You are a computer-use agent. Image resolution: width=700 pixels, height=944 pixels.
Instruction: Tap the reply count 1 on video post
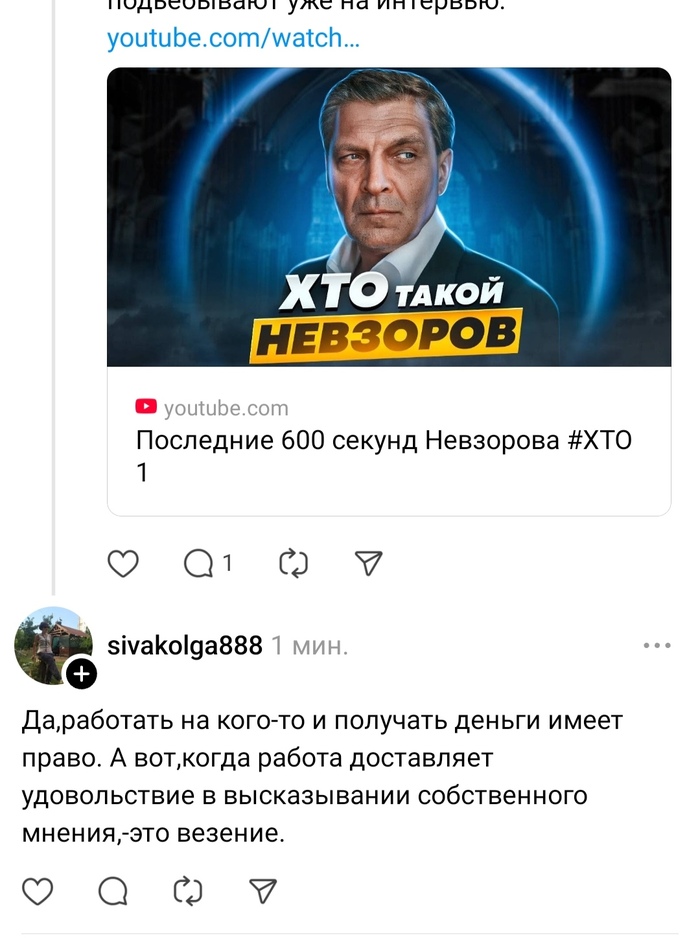[227, 564]
